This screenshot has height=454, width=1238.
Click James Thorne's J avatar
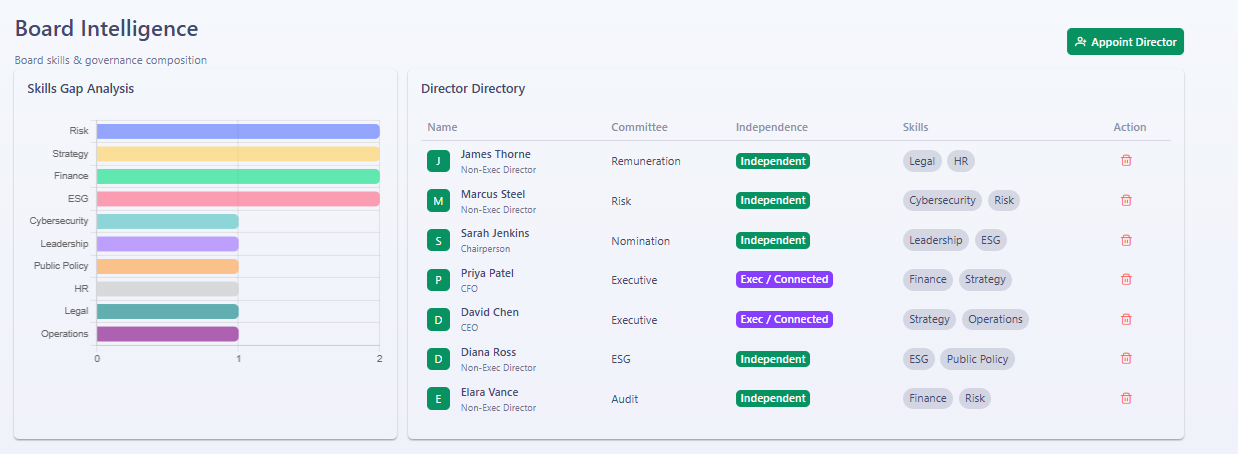438,161
